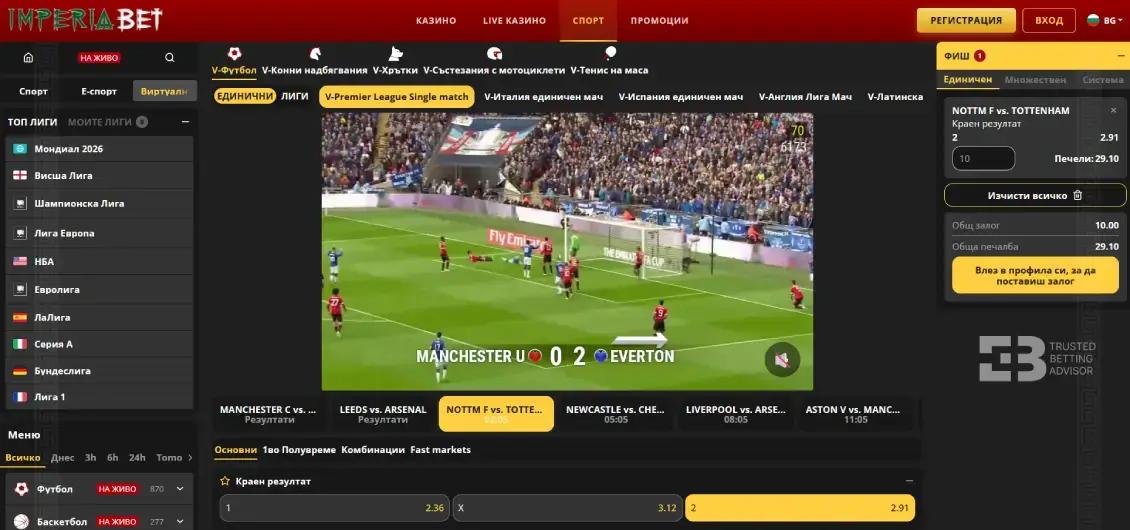The image size is (1130, 530).
Task: Open the LIVERPOOL vs. ARSE... 08:05 match
Action: coord(736,414)
